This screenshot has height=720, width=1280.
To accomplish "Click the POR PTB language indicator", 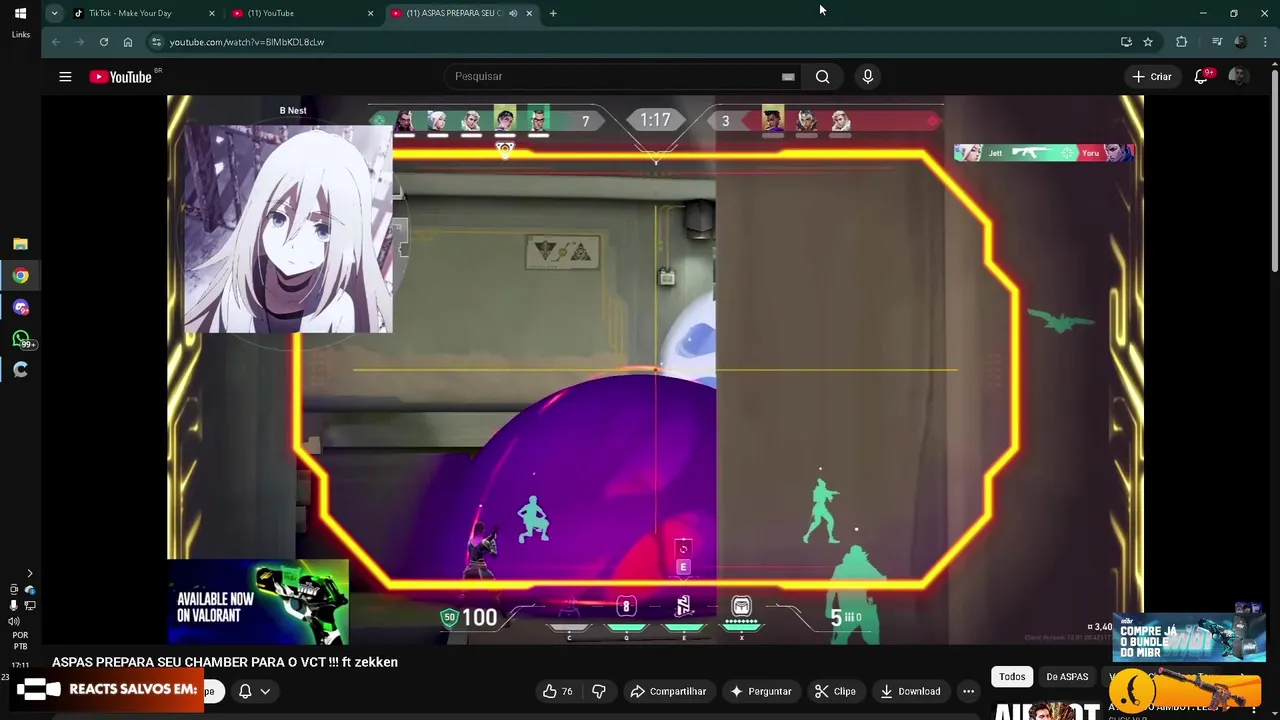I will (x=20, y=641).
